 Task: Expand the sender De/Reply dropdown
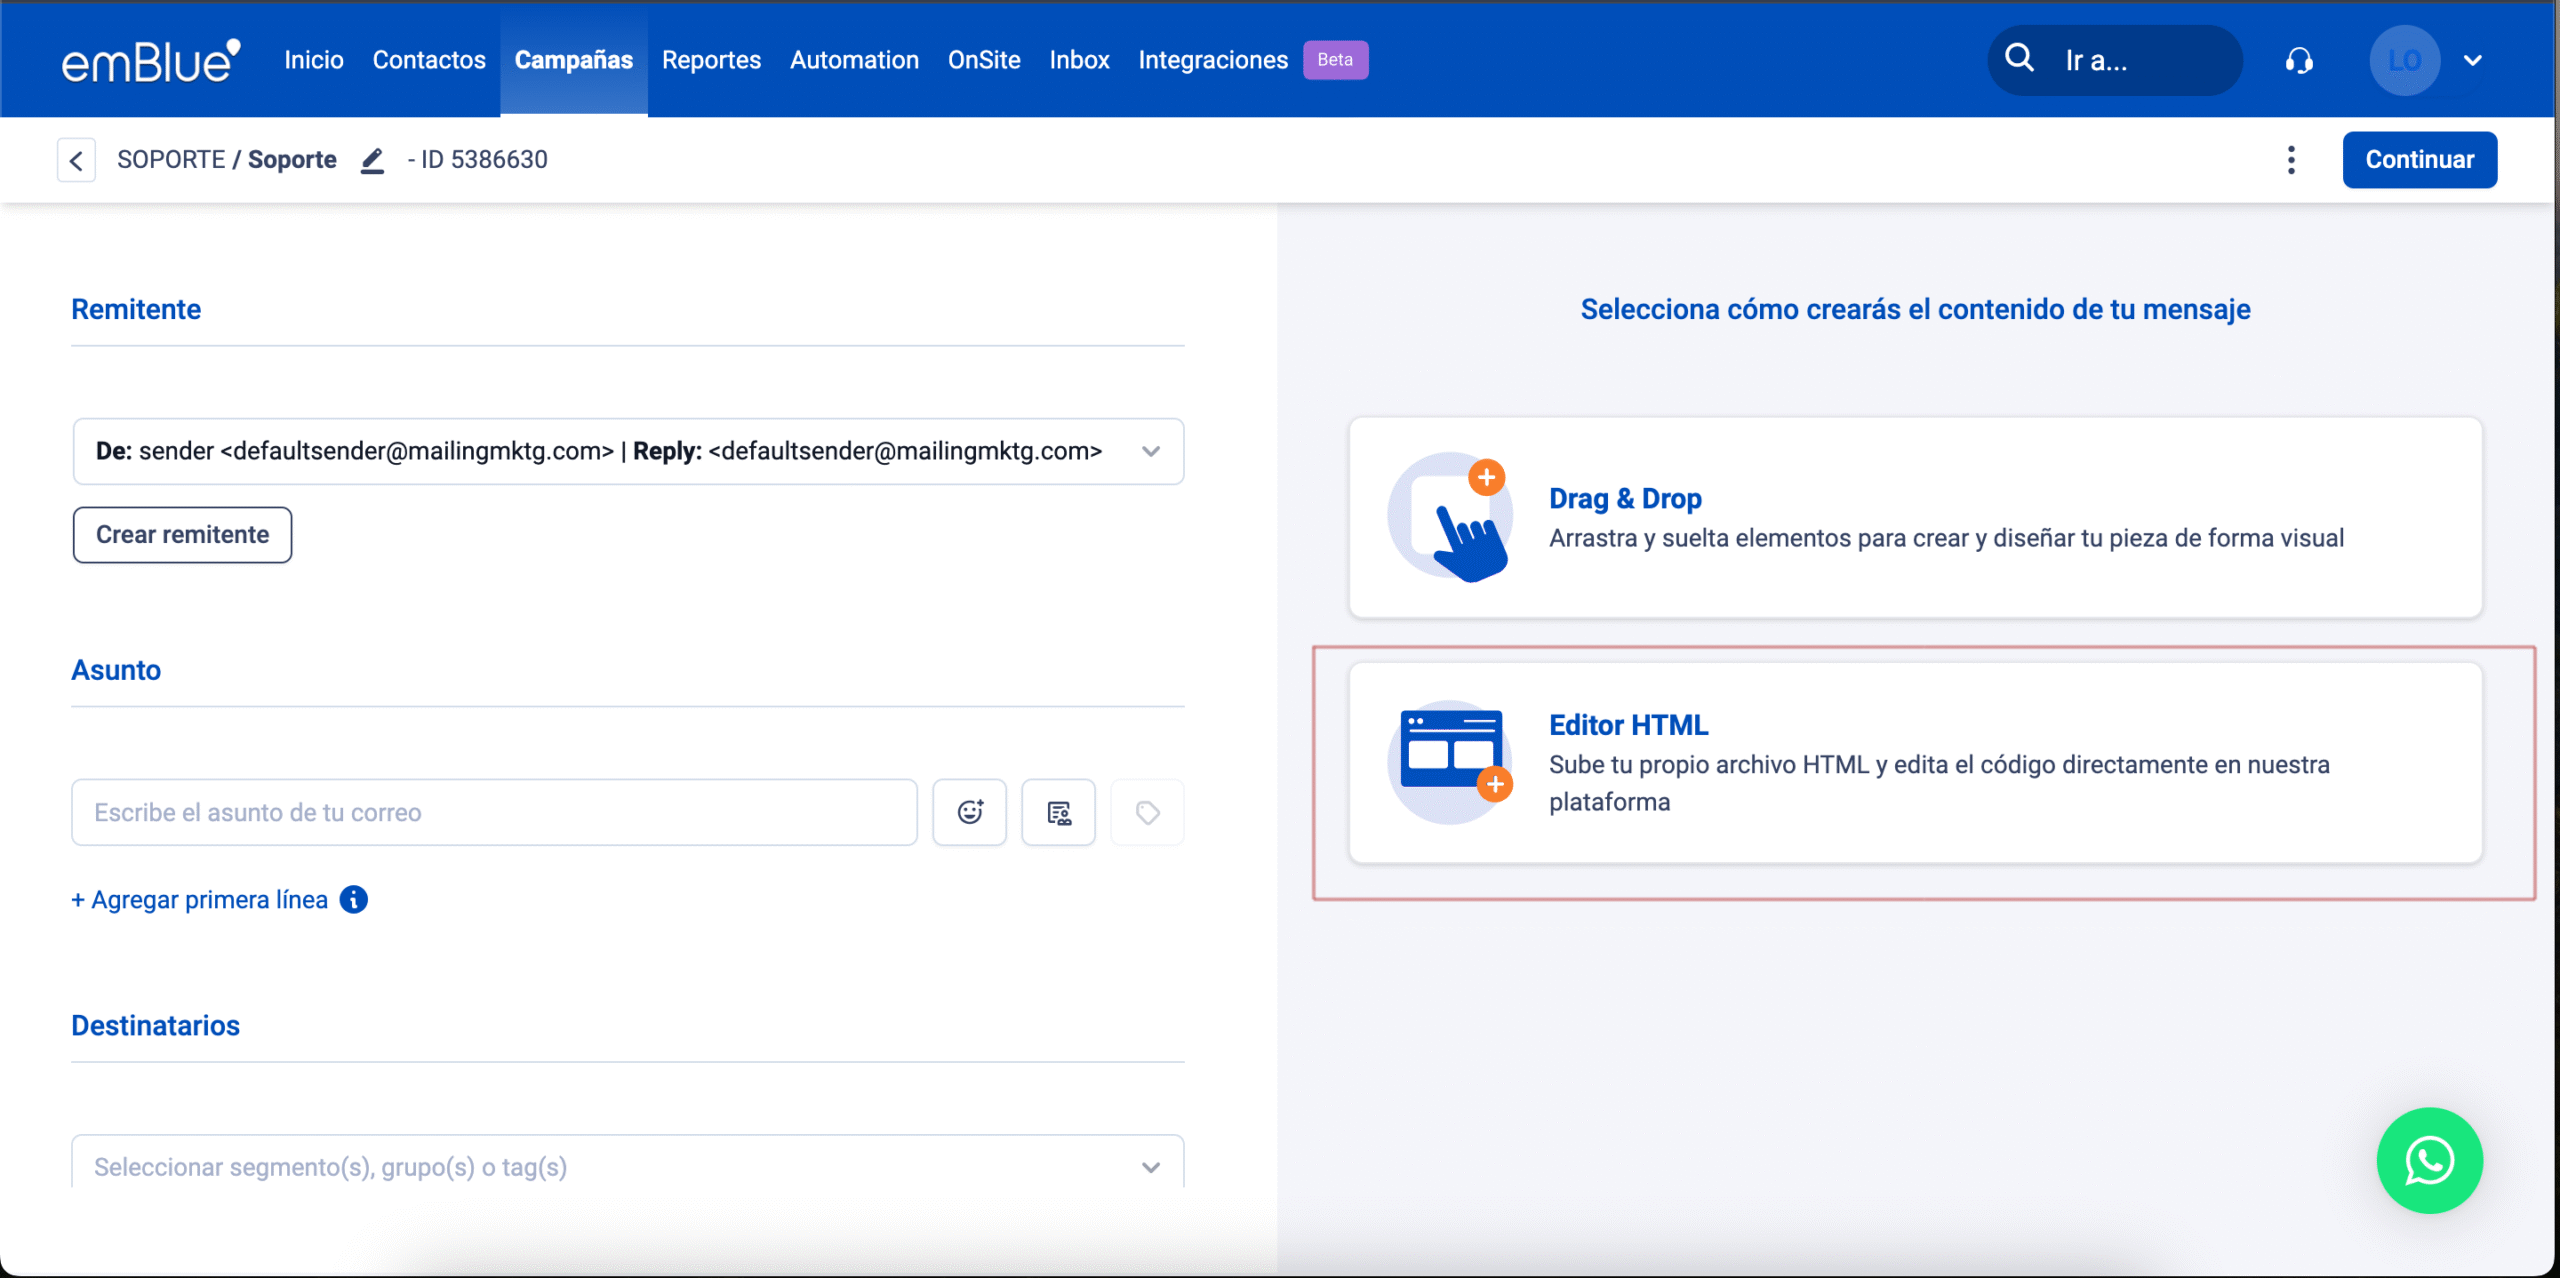pyautogui.click(x=628, y=451)
